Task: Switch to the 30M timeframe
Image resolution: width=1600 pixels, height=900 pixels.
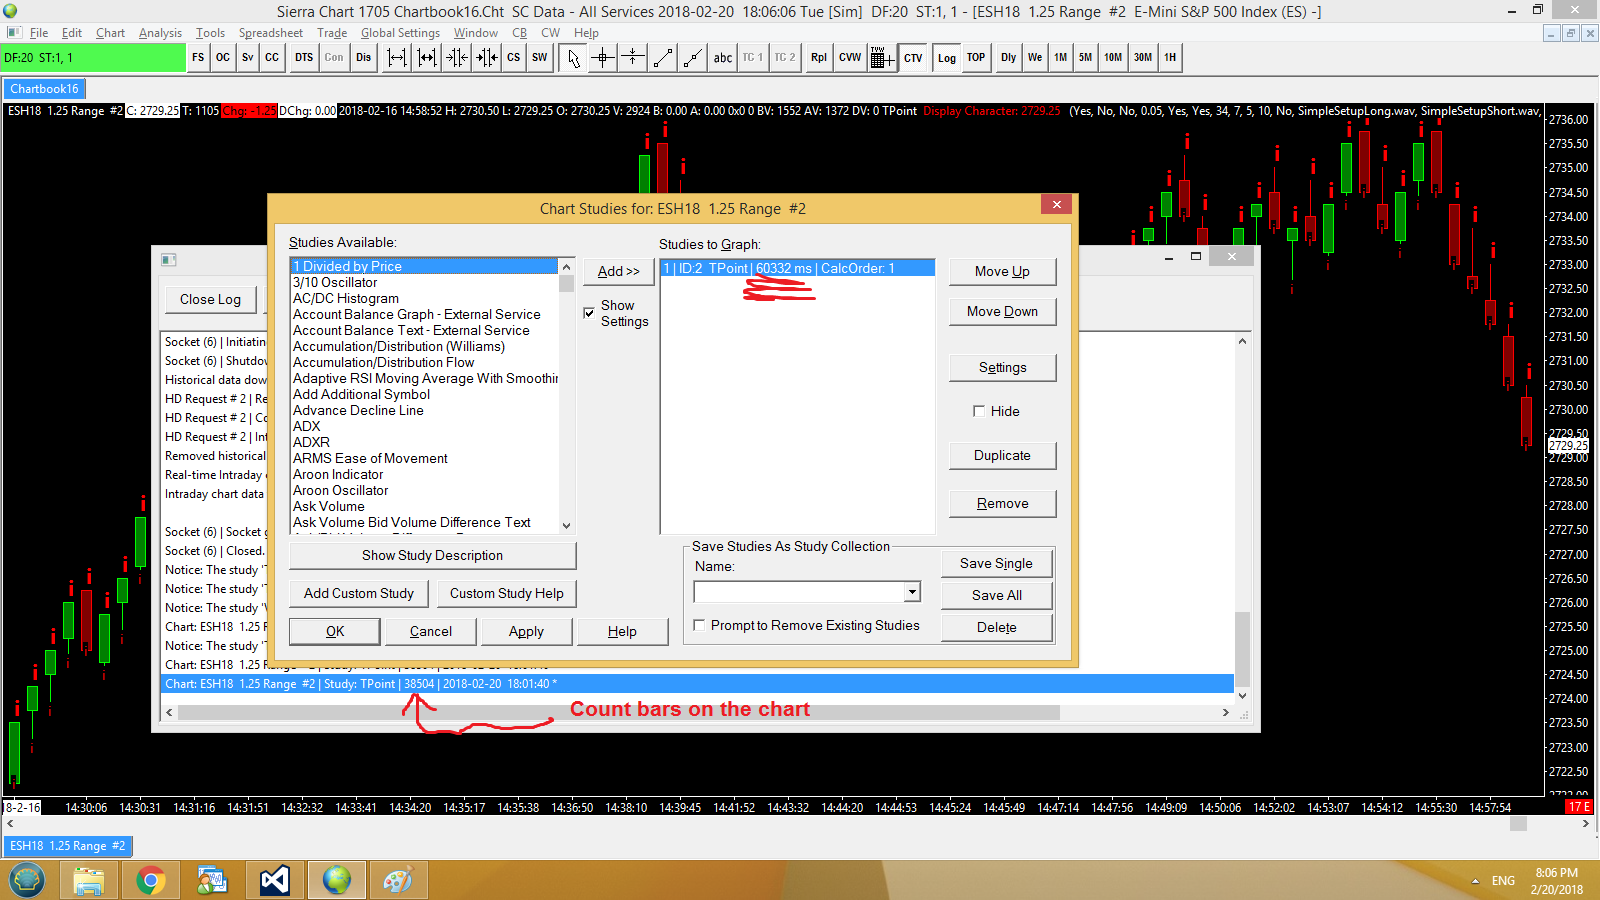Action: tap(1142, 58)
